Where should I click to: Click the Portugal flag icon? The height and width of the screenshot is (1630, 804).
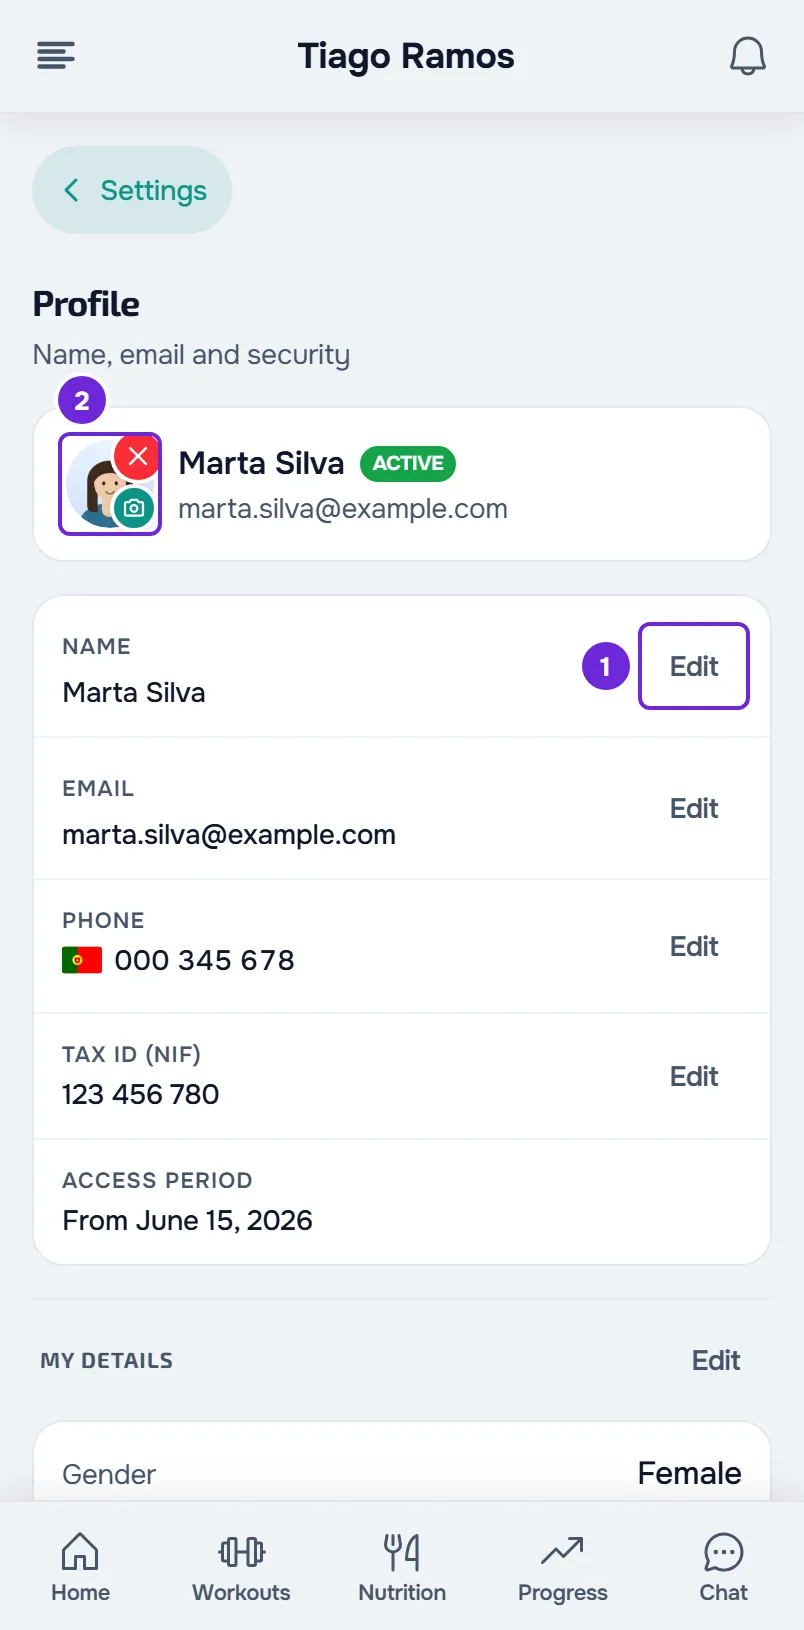pyautogui.click(x=82, y=960)
